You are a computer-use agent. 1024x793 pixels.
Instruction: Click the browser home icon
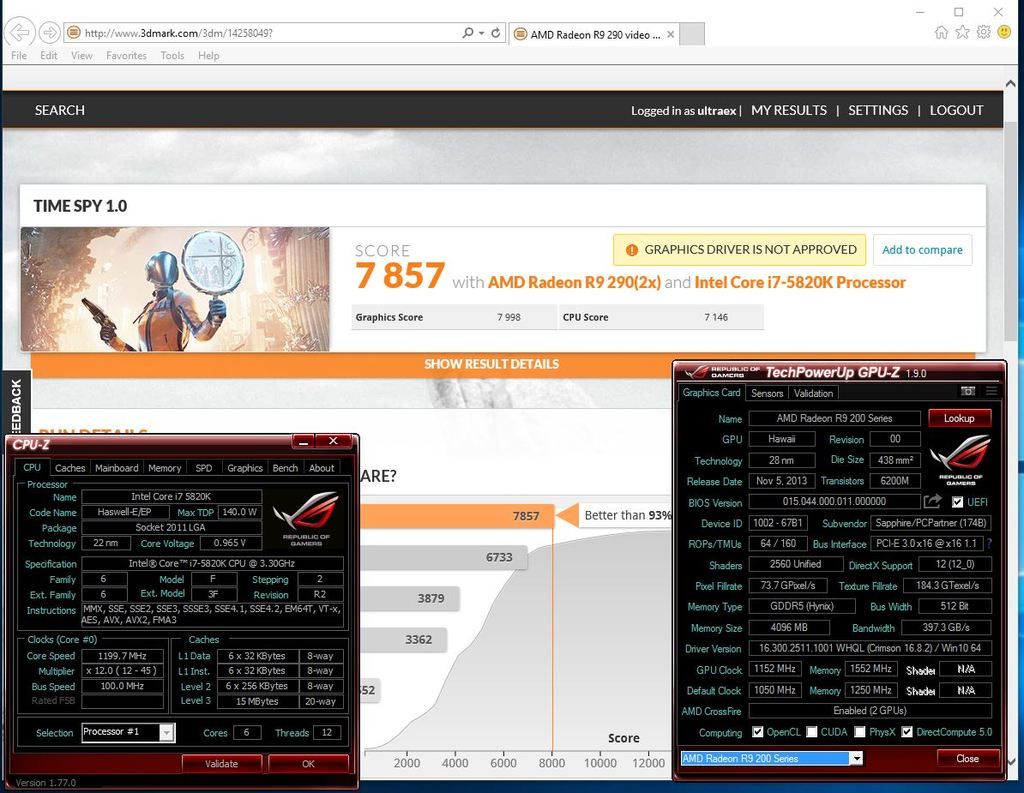[941, 32]
